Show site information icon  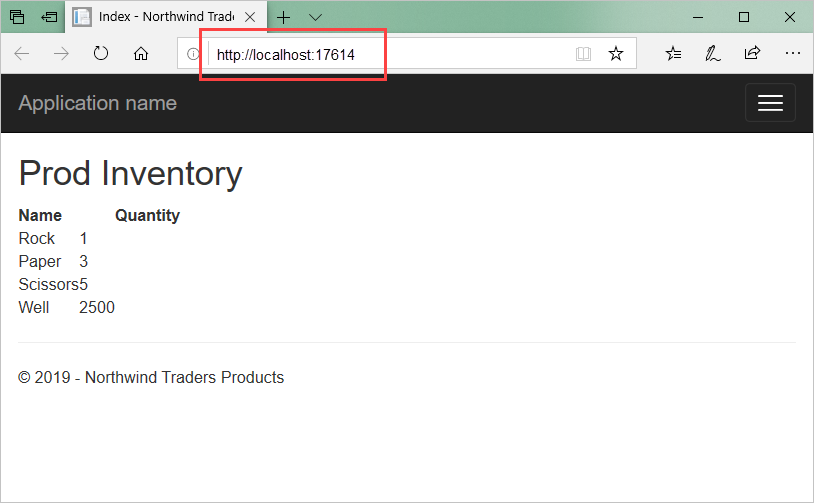tap(193, 53)
